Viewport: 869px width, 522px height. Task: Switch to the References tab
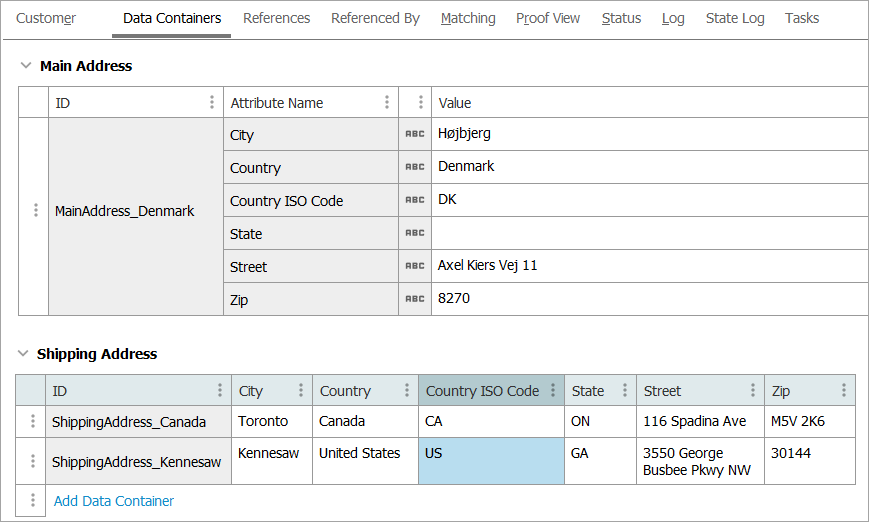[277, 18]
